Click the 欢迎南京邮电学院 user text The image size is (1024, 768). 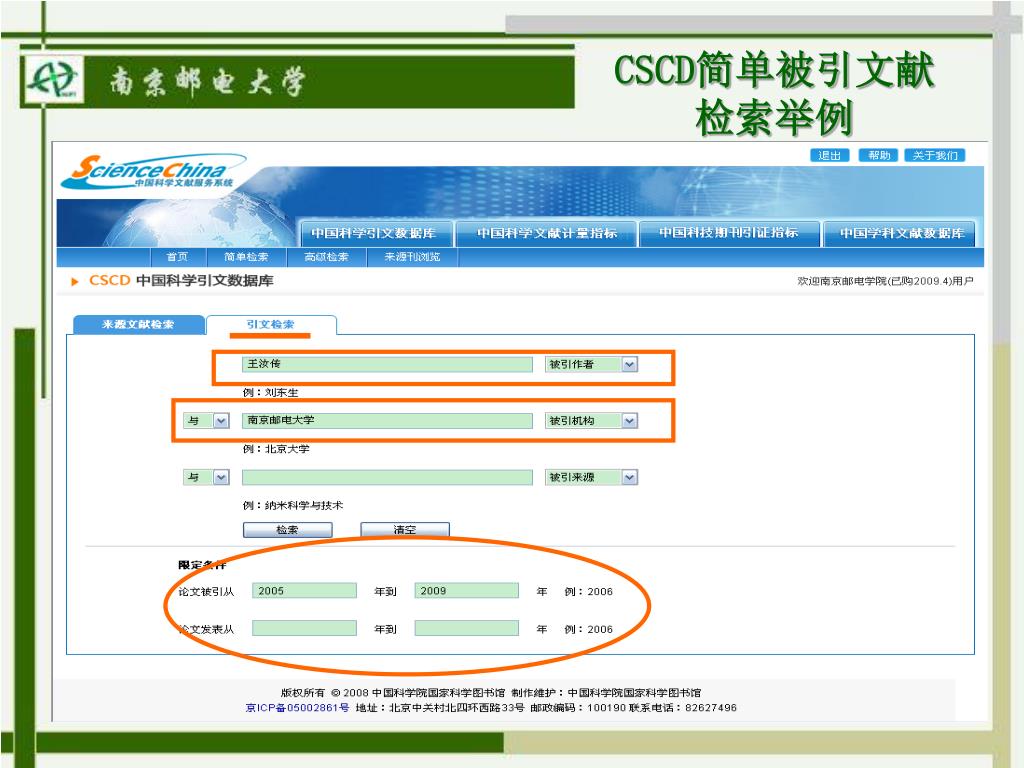[885, 281]
